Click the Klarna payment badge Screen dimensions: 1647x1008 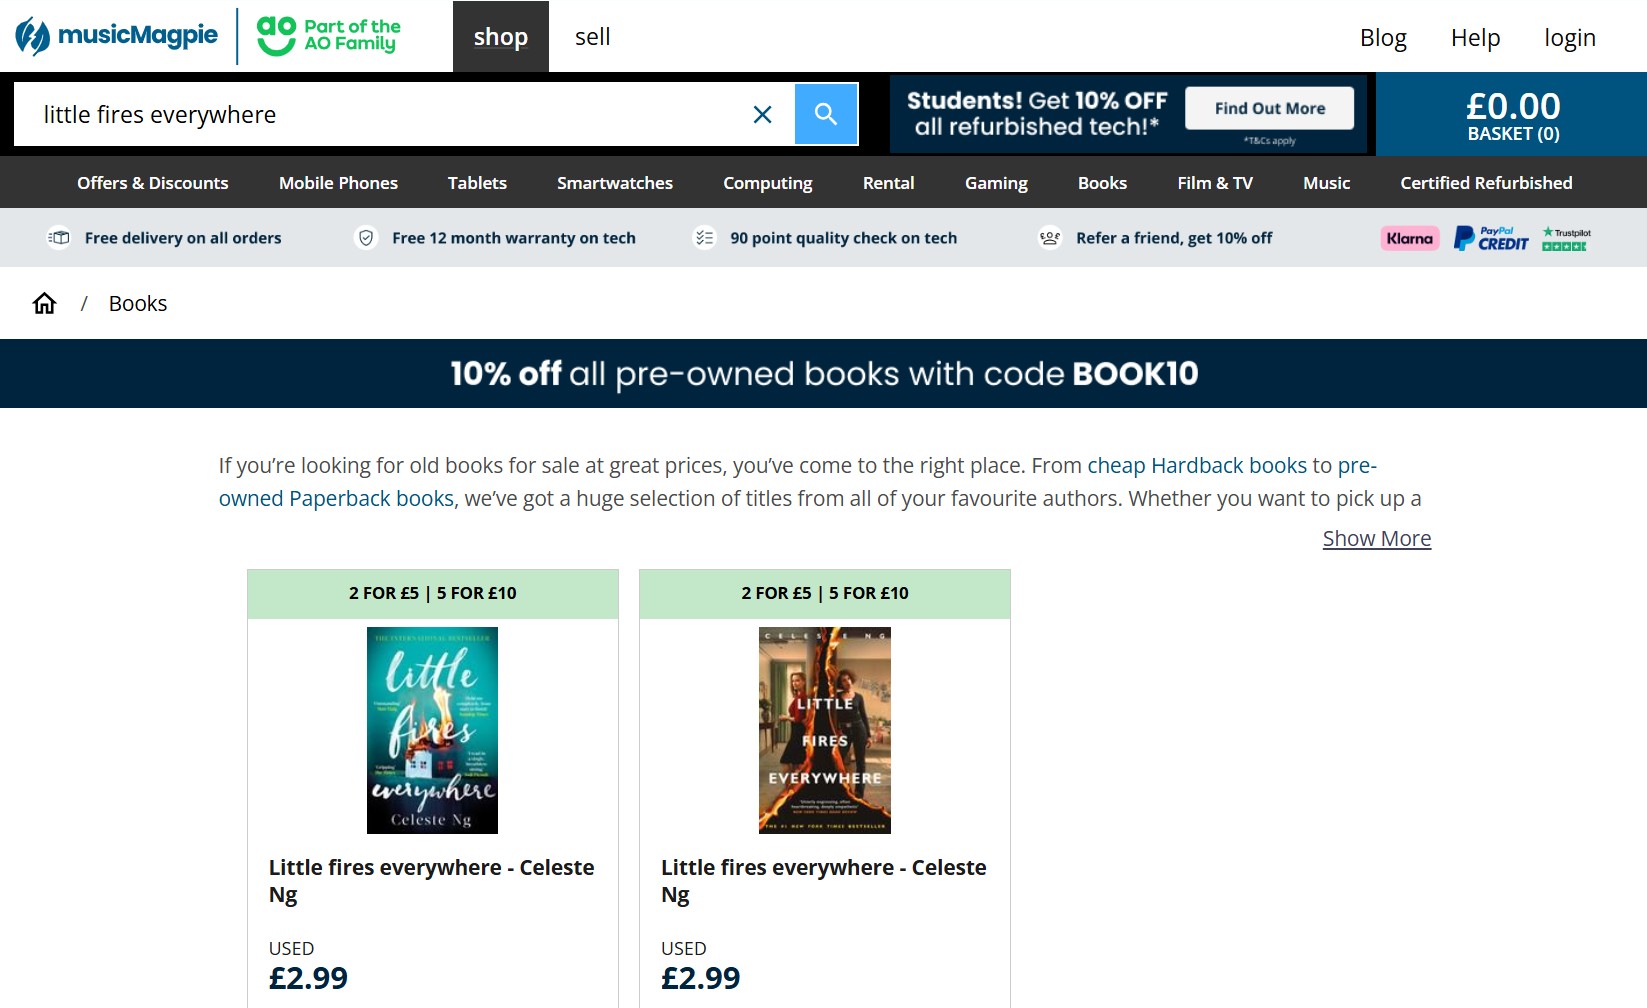[x=1408, y=237]
